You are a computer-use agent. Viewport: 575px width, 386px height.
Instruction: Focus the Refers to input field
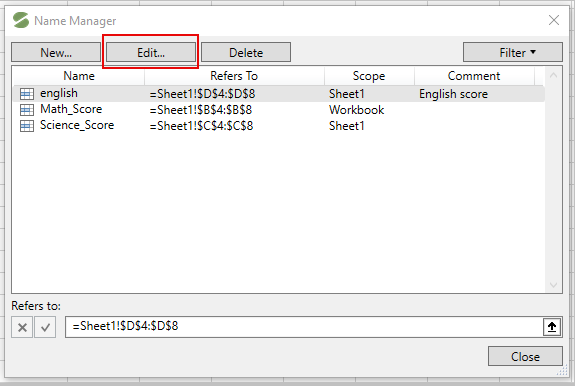[x=304, y=327]
